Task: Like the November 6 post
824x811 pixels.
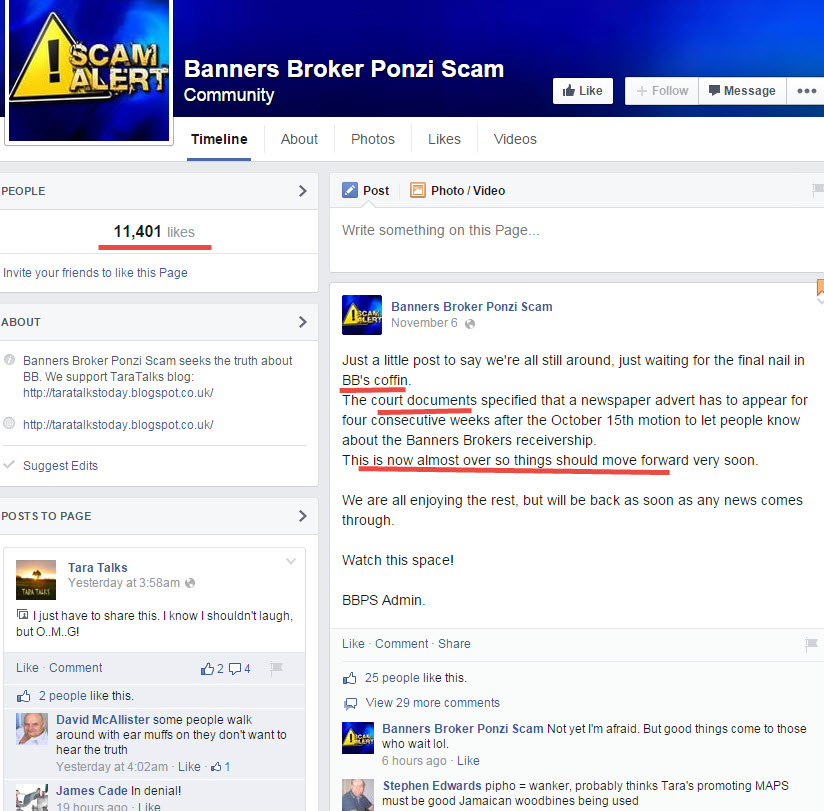Action: pos(353,644)
